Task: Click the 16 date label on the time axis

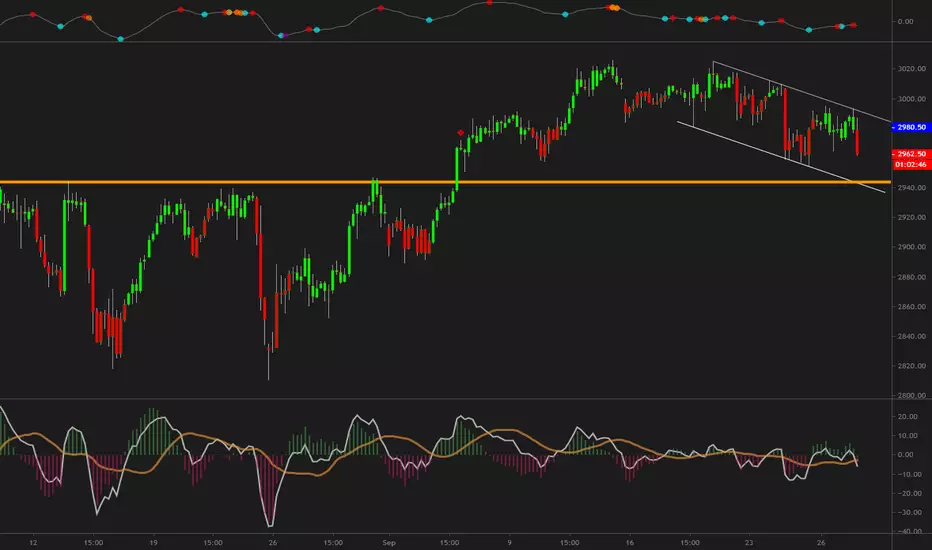Action: pyautogui.click(x=629, y=543)
